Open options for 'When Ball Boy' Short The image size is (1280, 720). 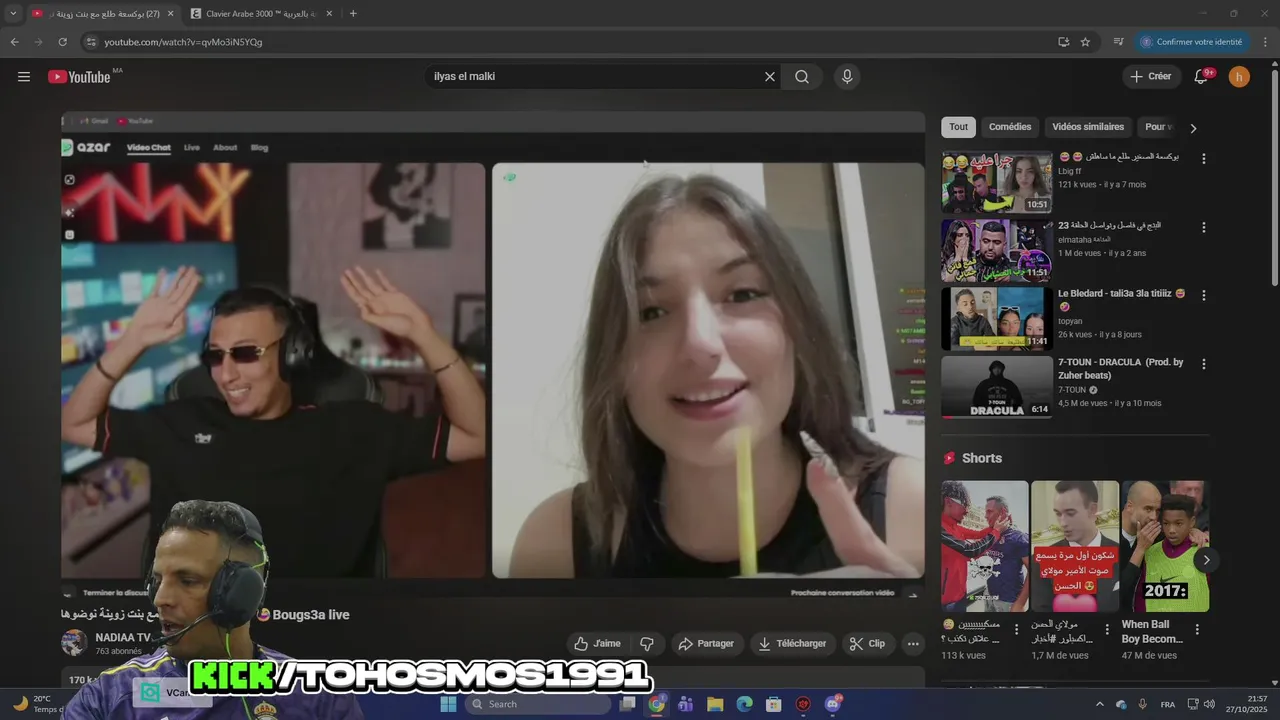pos(1197,630)
